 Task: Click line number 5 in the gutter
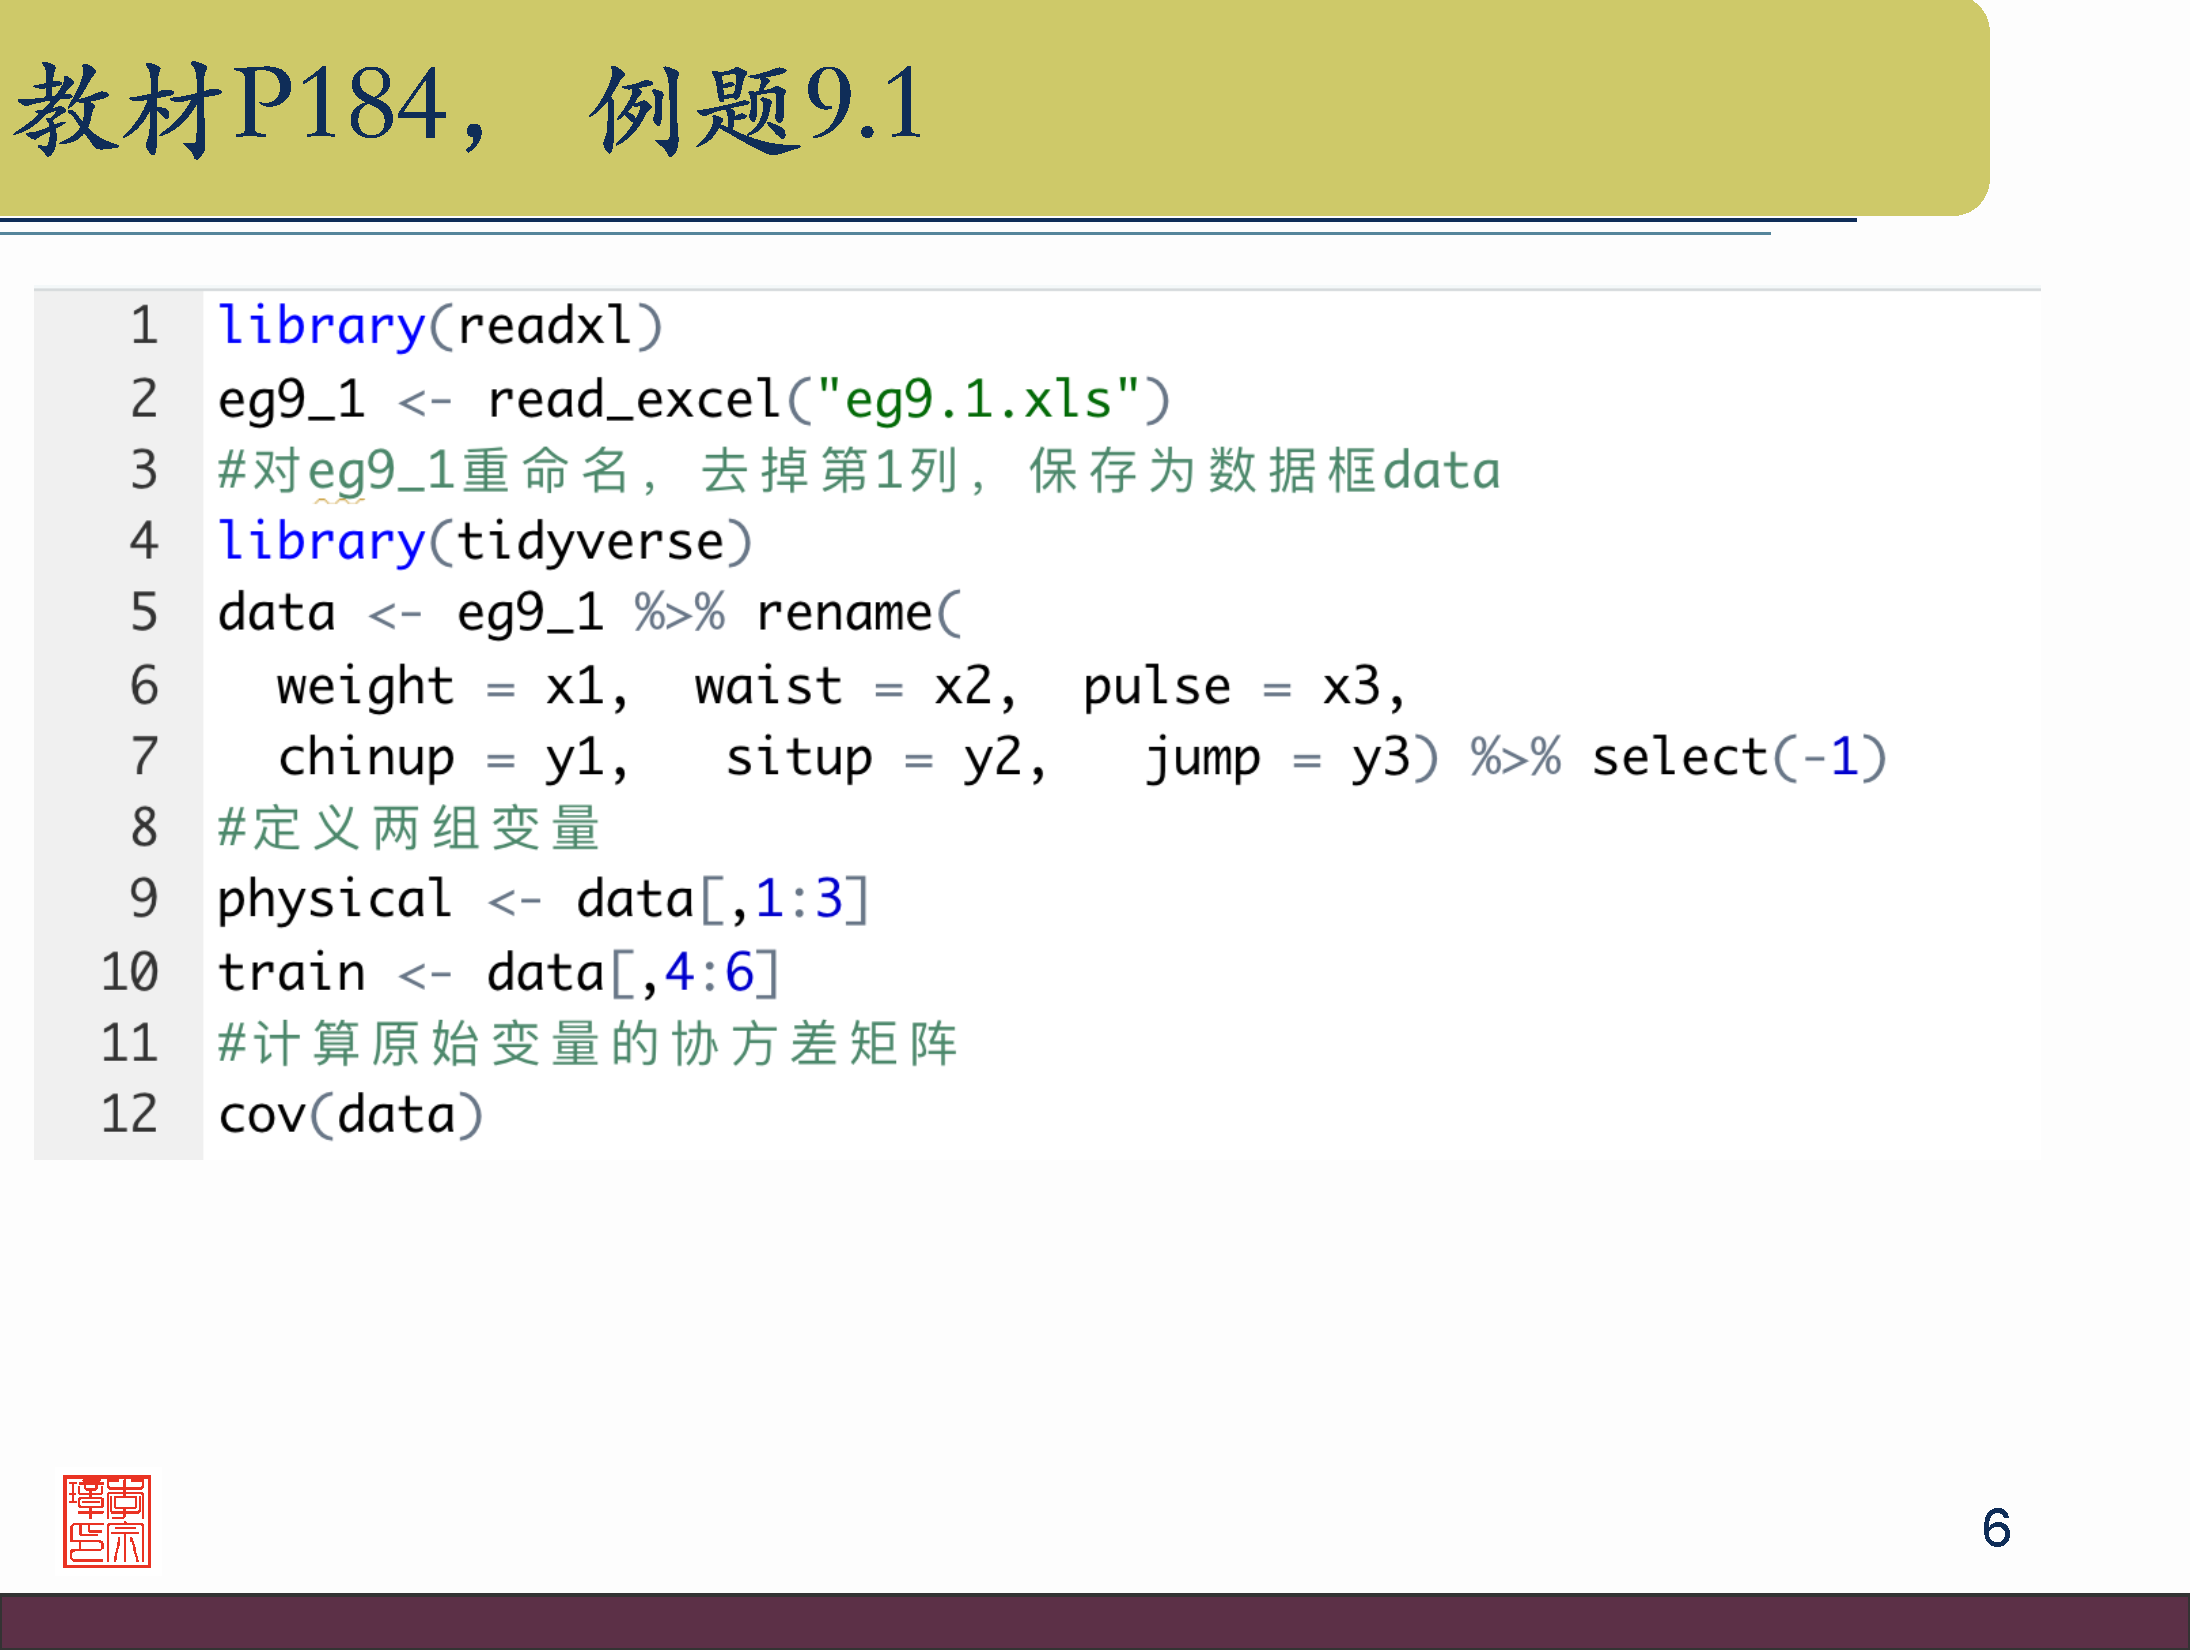pyautogui.click(x=144, y=612)
